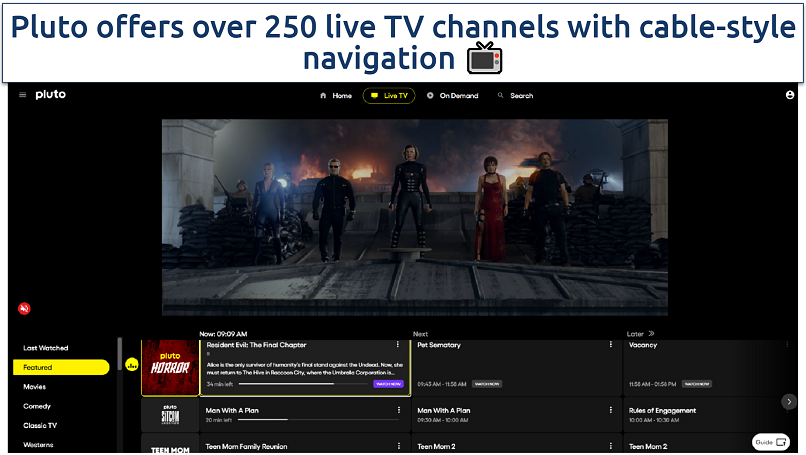Select Resident Evil: The Final Chapter title
Screen dimensions: 806x455
click(x=257, y=345)
